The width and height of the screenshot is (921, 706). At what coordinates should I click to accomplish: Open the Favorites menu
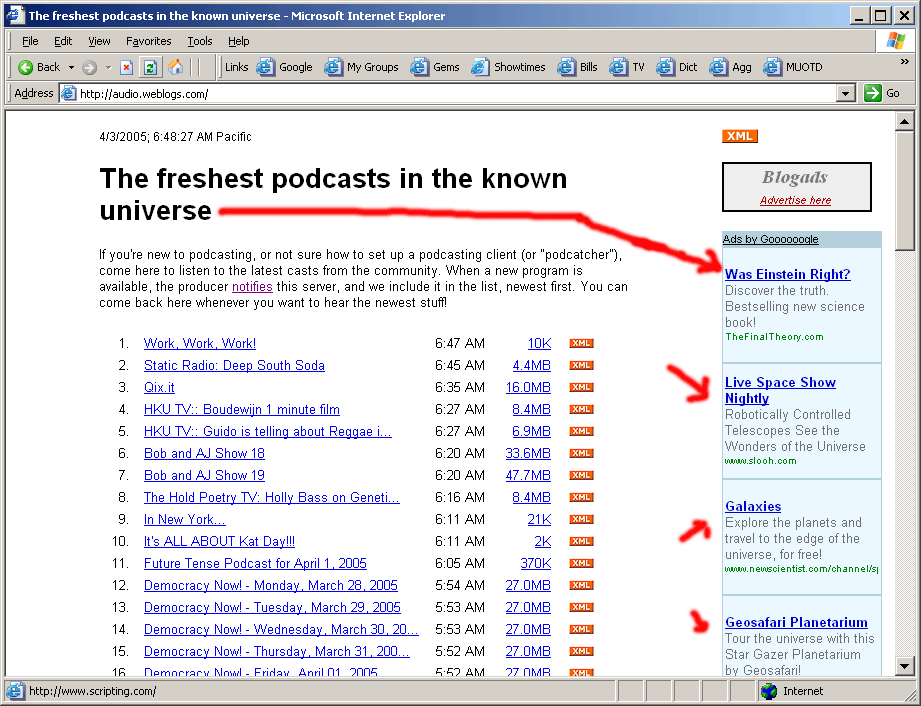tap(148, 41)
